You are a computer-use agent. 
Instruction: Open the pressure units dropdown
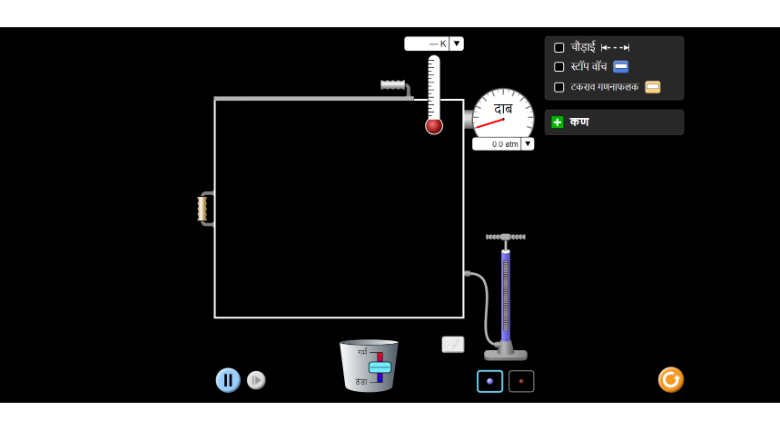[x=528, y=144]
